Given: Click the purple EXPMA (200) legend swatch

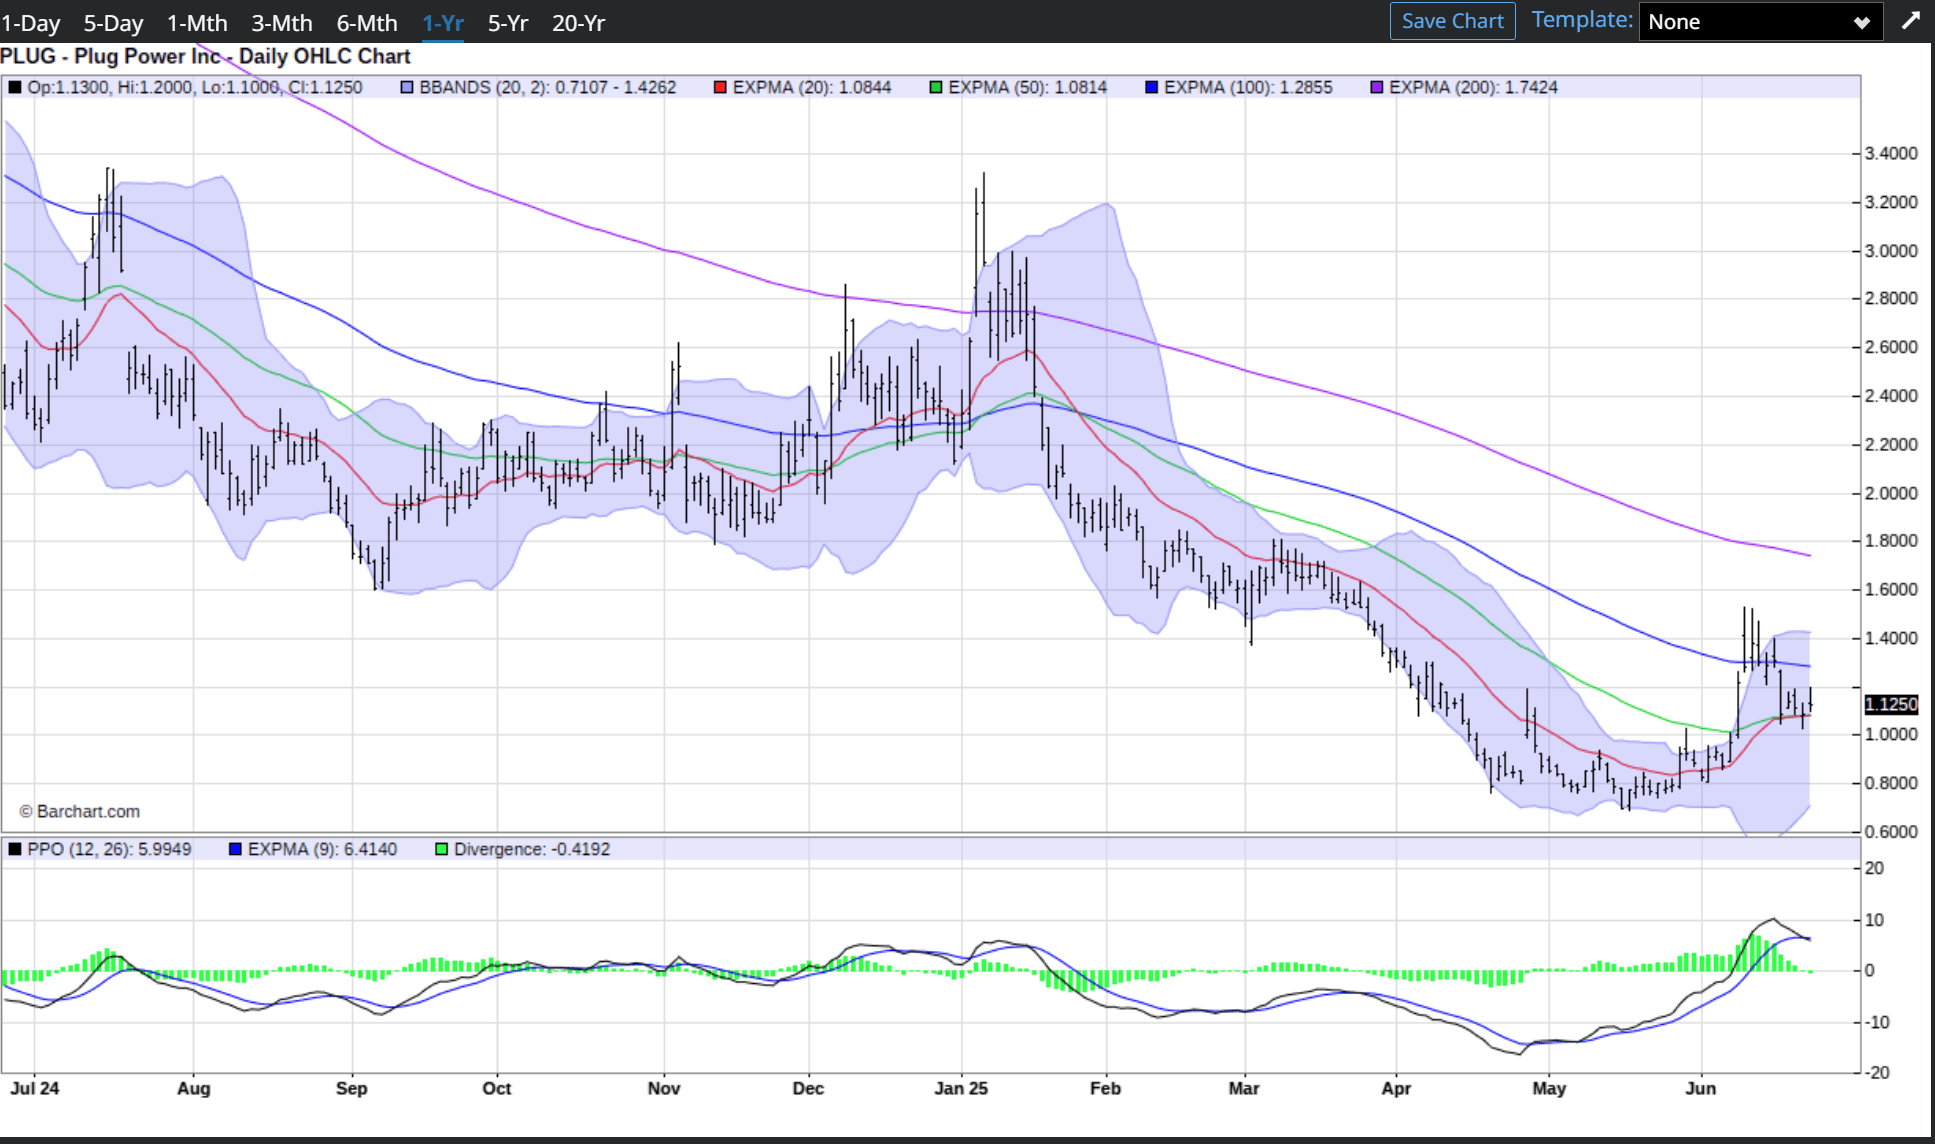Looking at the screenshot, I should pos(1377,88).
